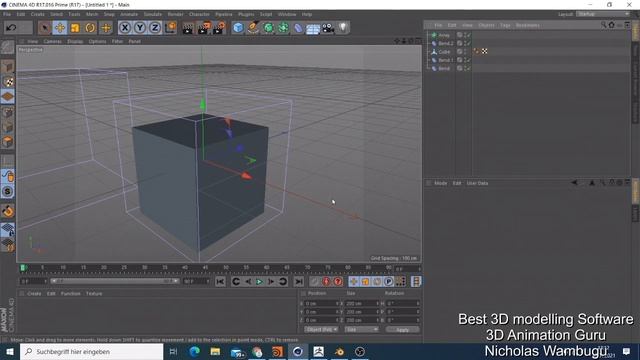Screen dimensions: 640x360
Task: Click Render to Picture Viewer icon
Action: [x=204, y=28]
